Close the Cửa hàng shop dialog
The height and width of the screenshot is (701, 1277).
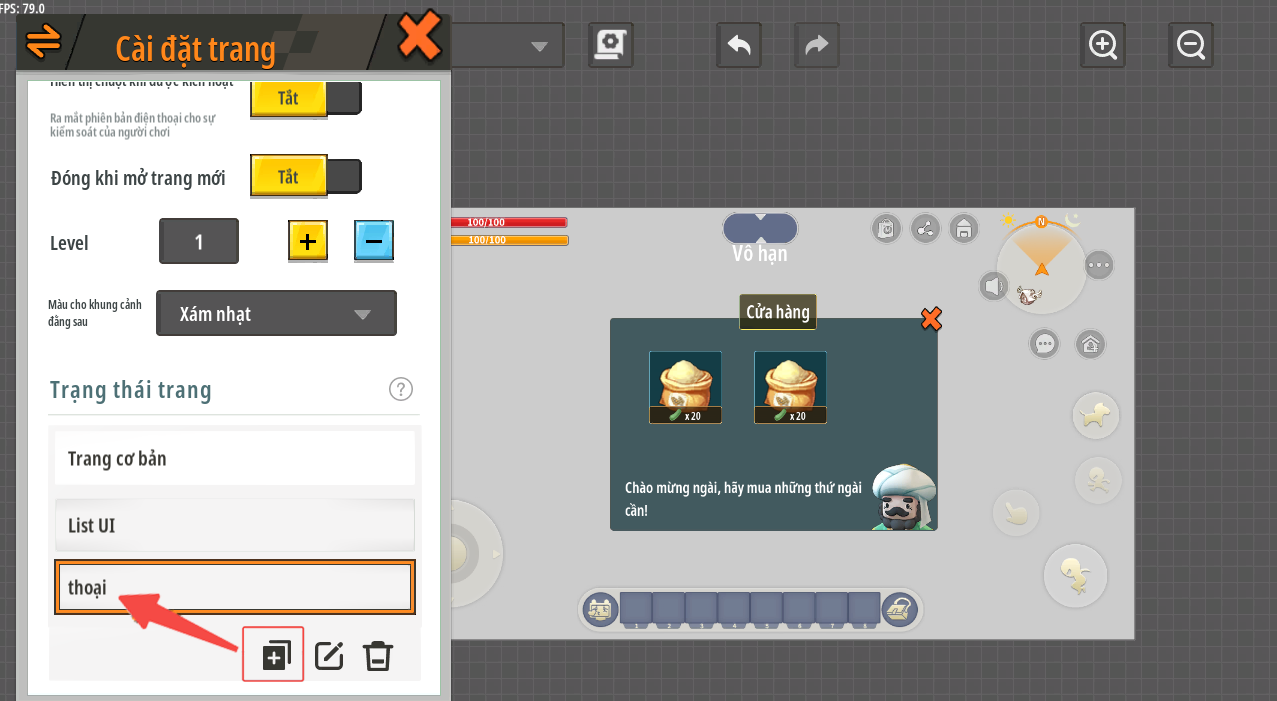coord(930,319)
